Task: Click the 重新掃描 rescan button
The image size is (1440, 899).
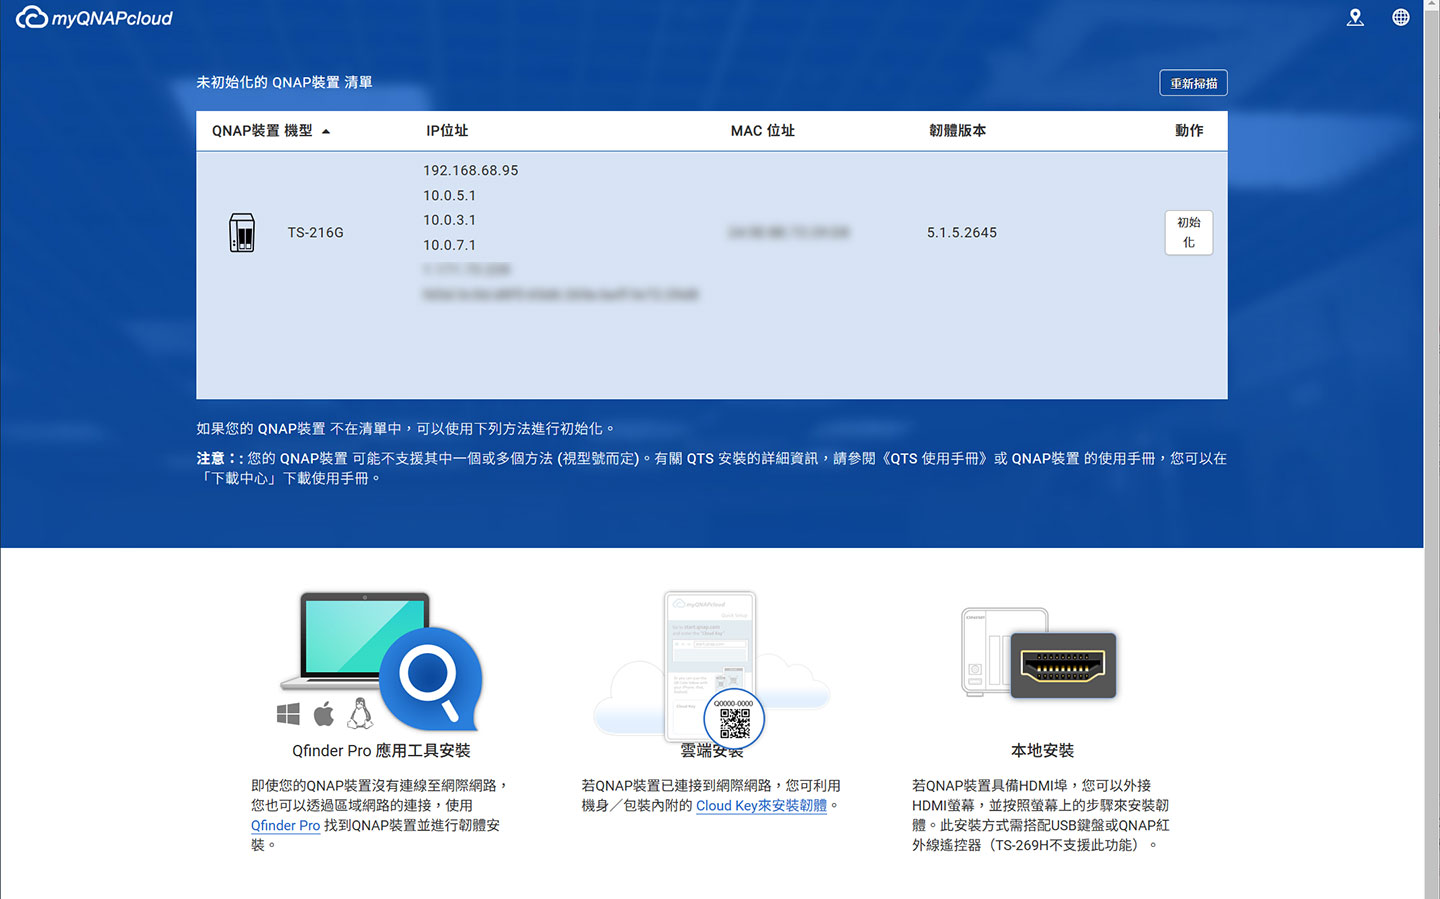Action: click(1193, 83)
